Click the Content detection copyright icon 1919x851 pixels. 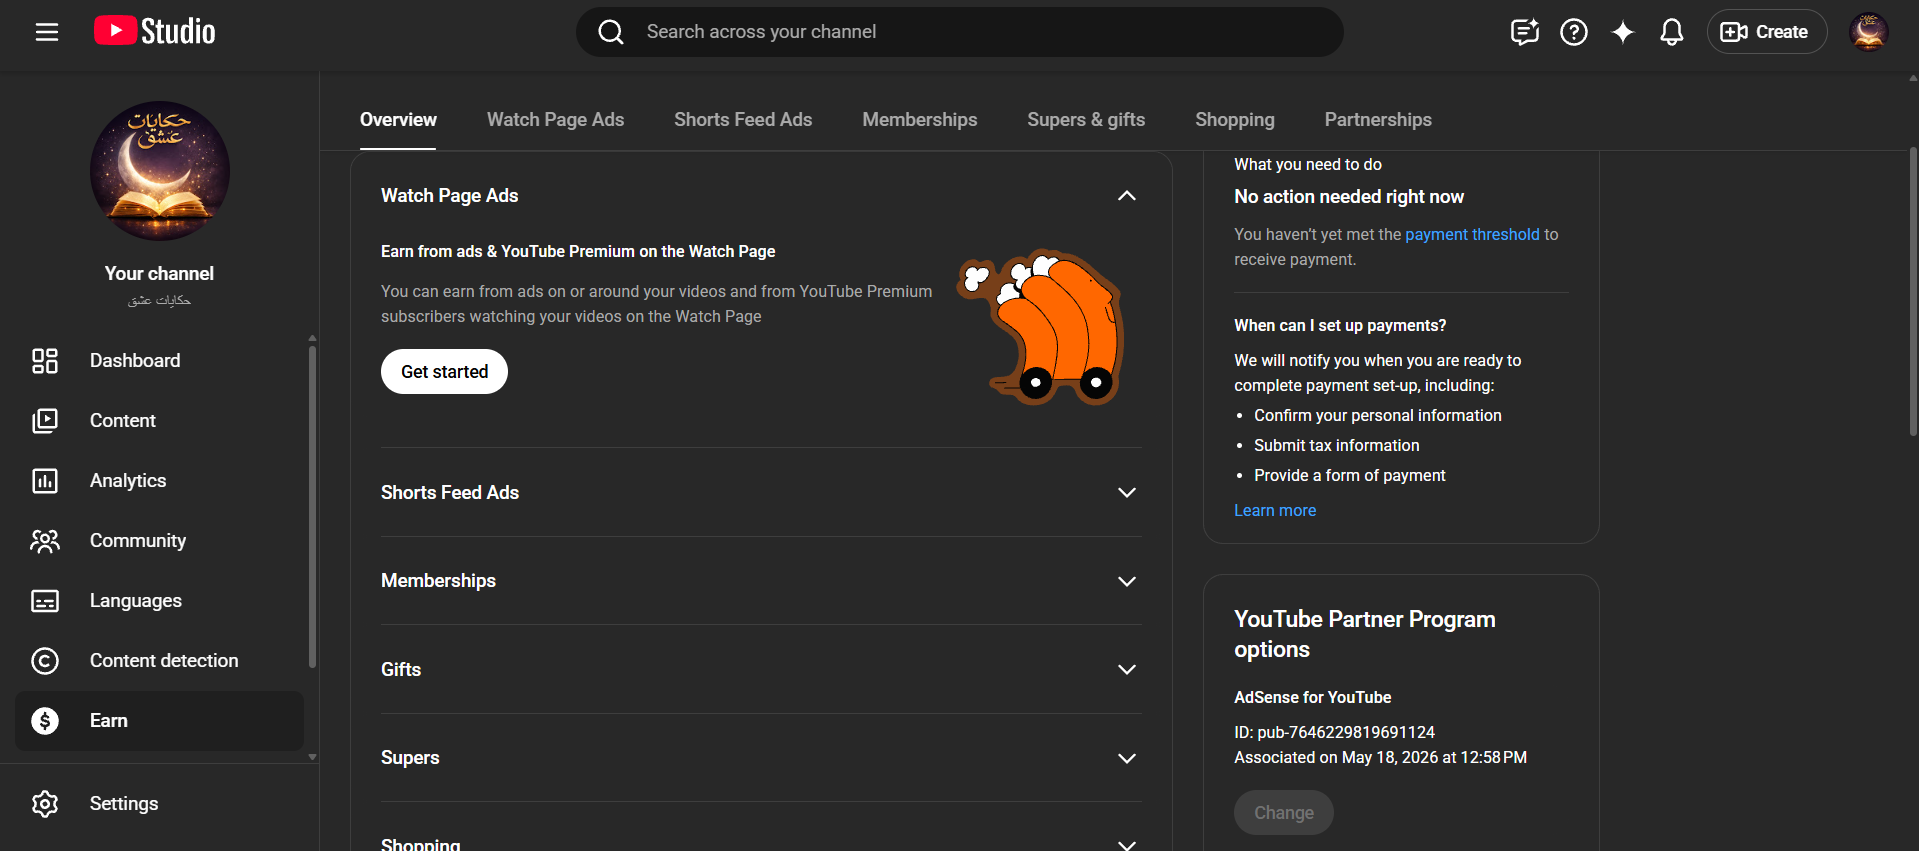[x=45, y=661]
